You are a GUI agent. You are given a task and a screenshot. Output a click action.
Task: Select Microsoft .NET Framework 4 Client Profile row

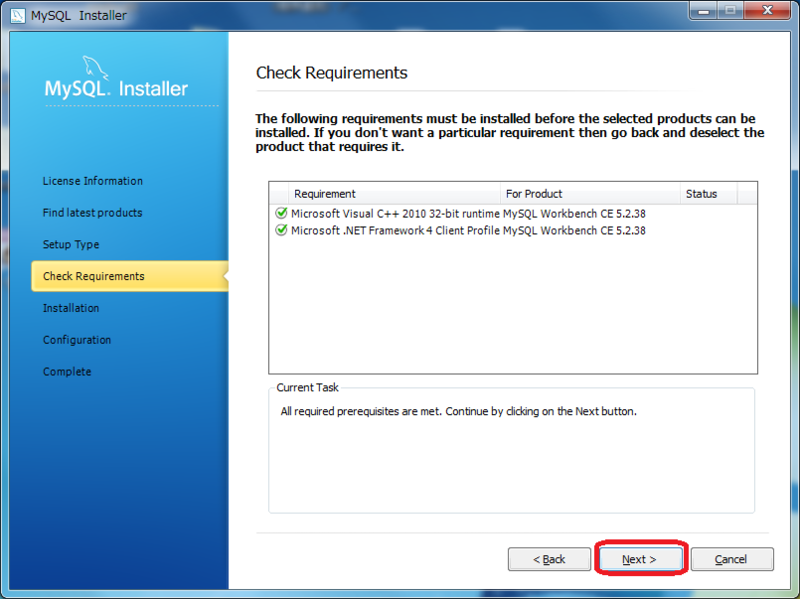pyautogui.click(x=513, y=231)
